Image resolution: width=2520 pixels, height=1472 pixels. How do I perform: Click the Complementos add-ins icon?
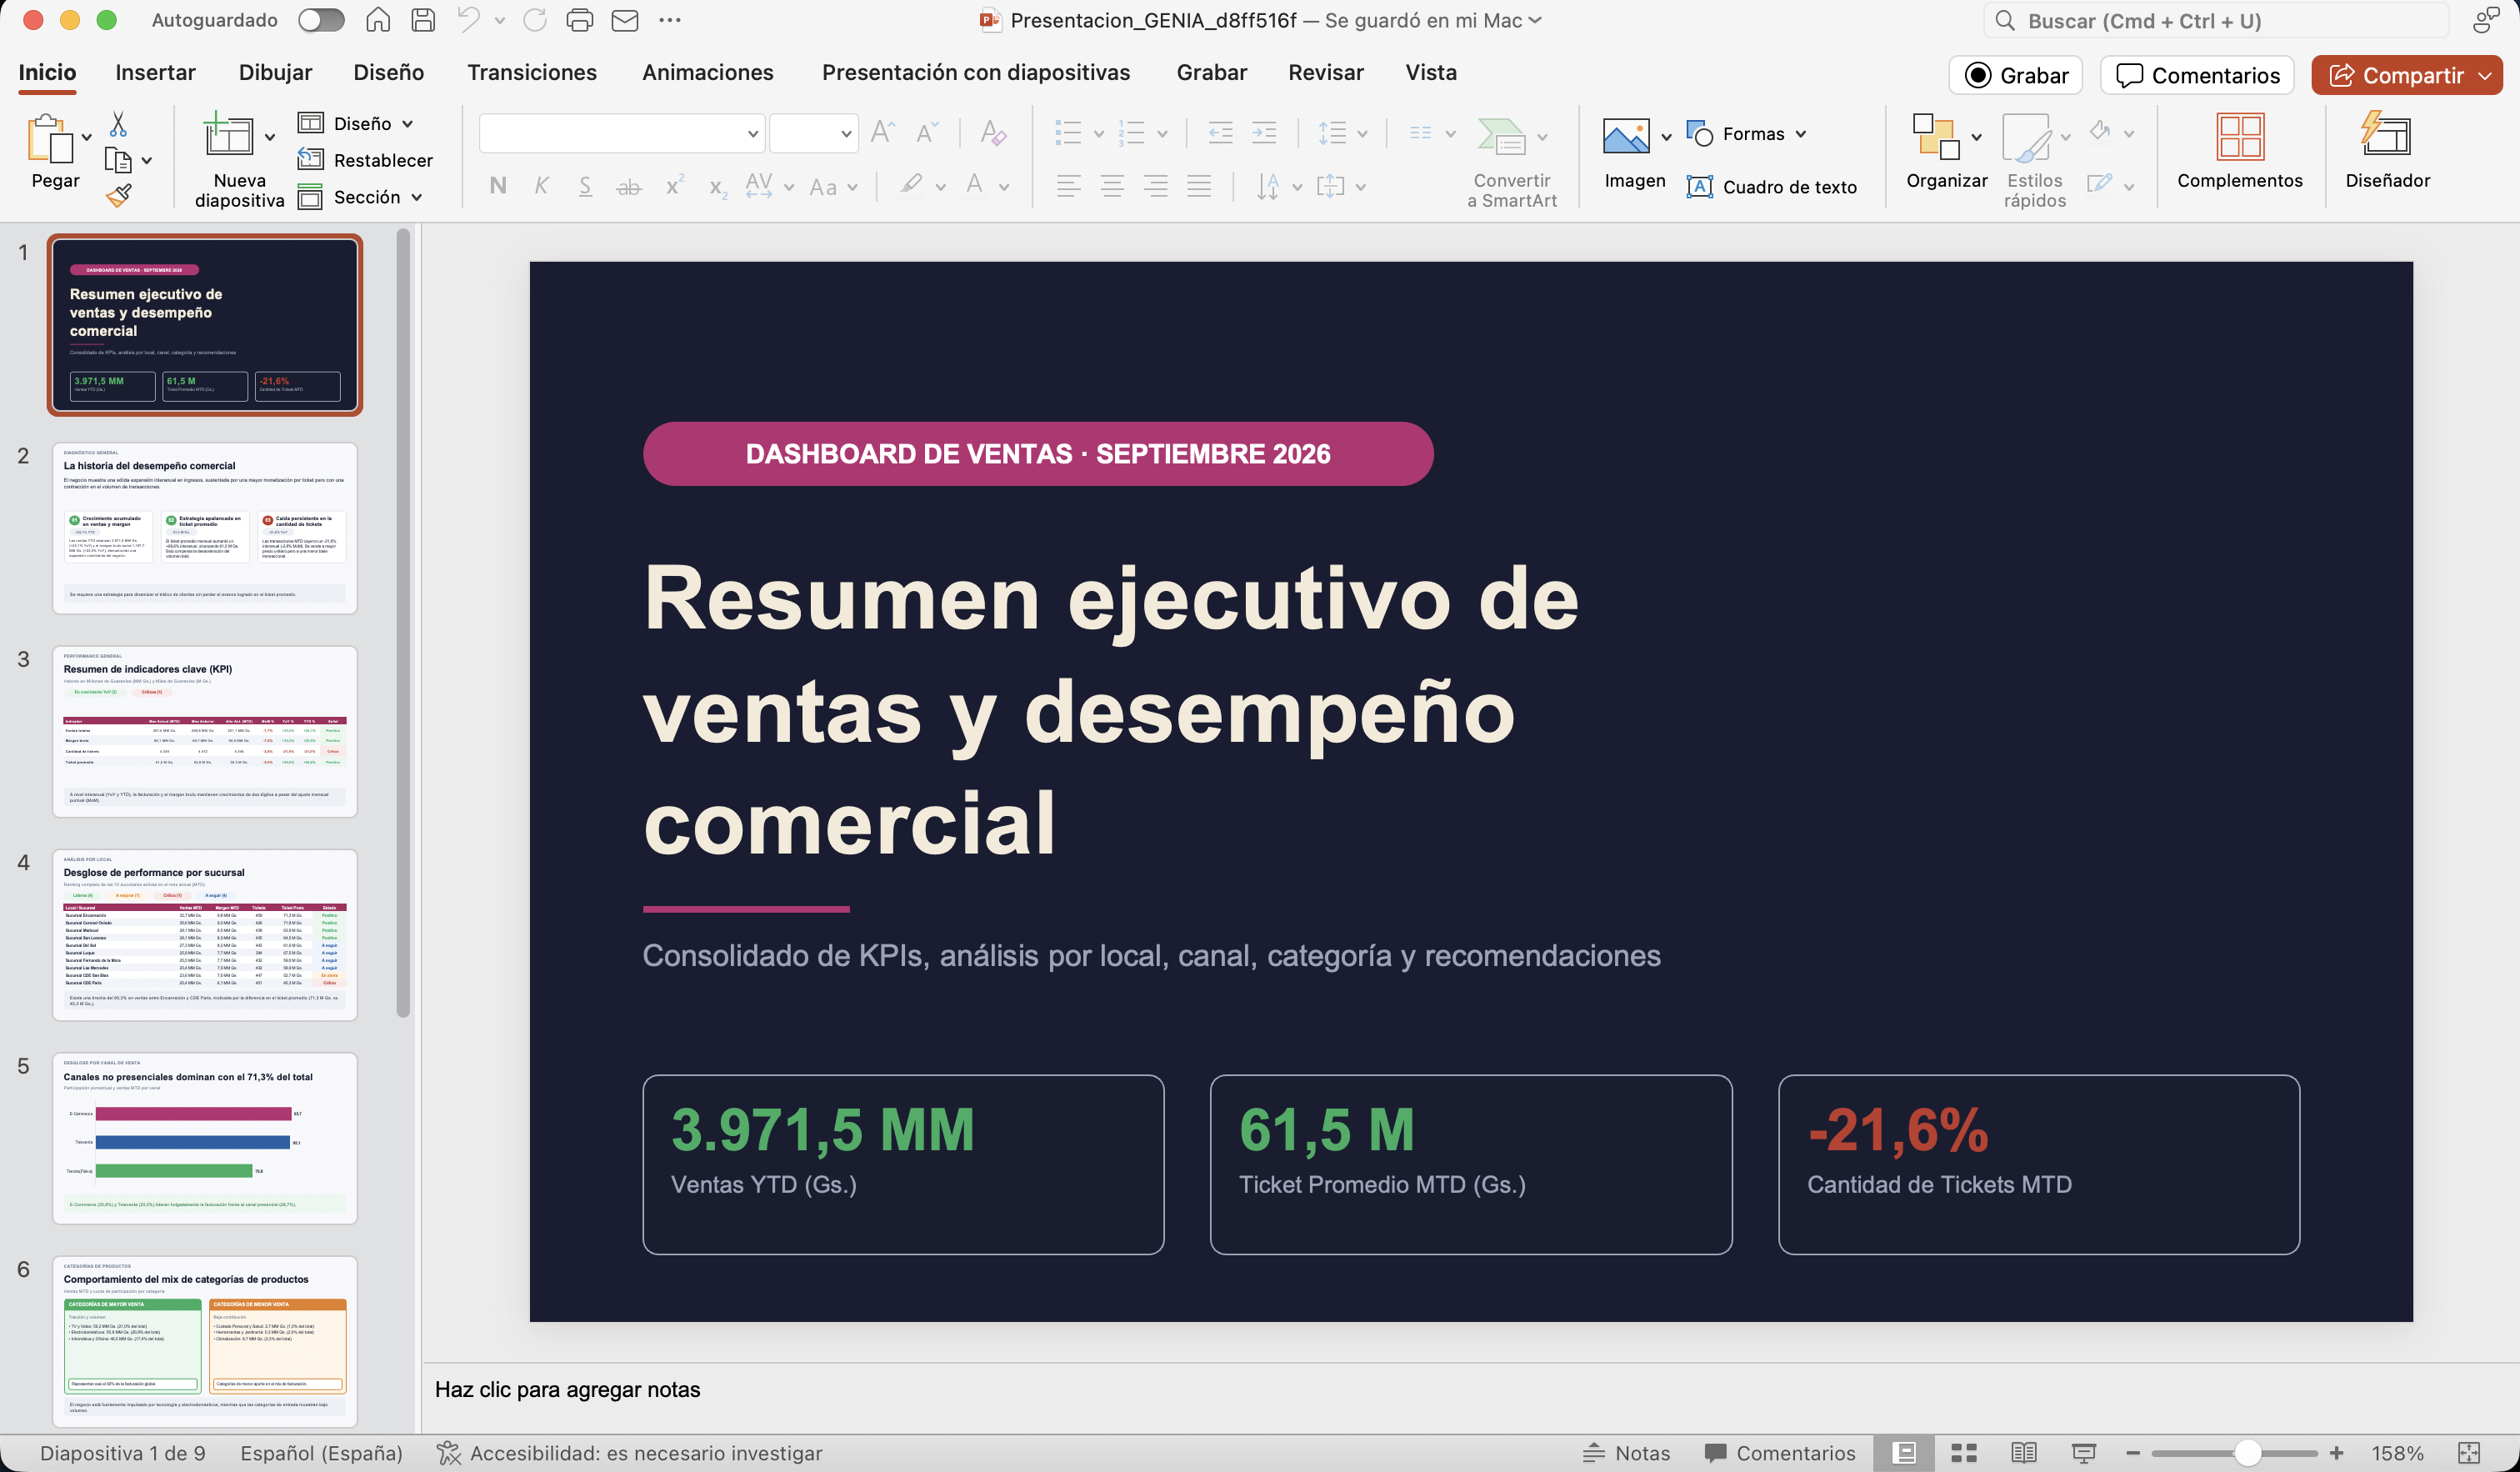click(2240, 136)
